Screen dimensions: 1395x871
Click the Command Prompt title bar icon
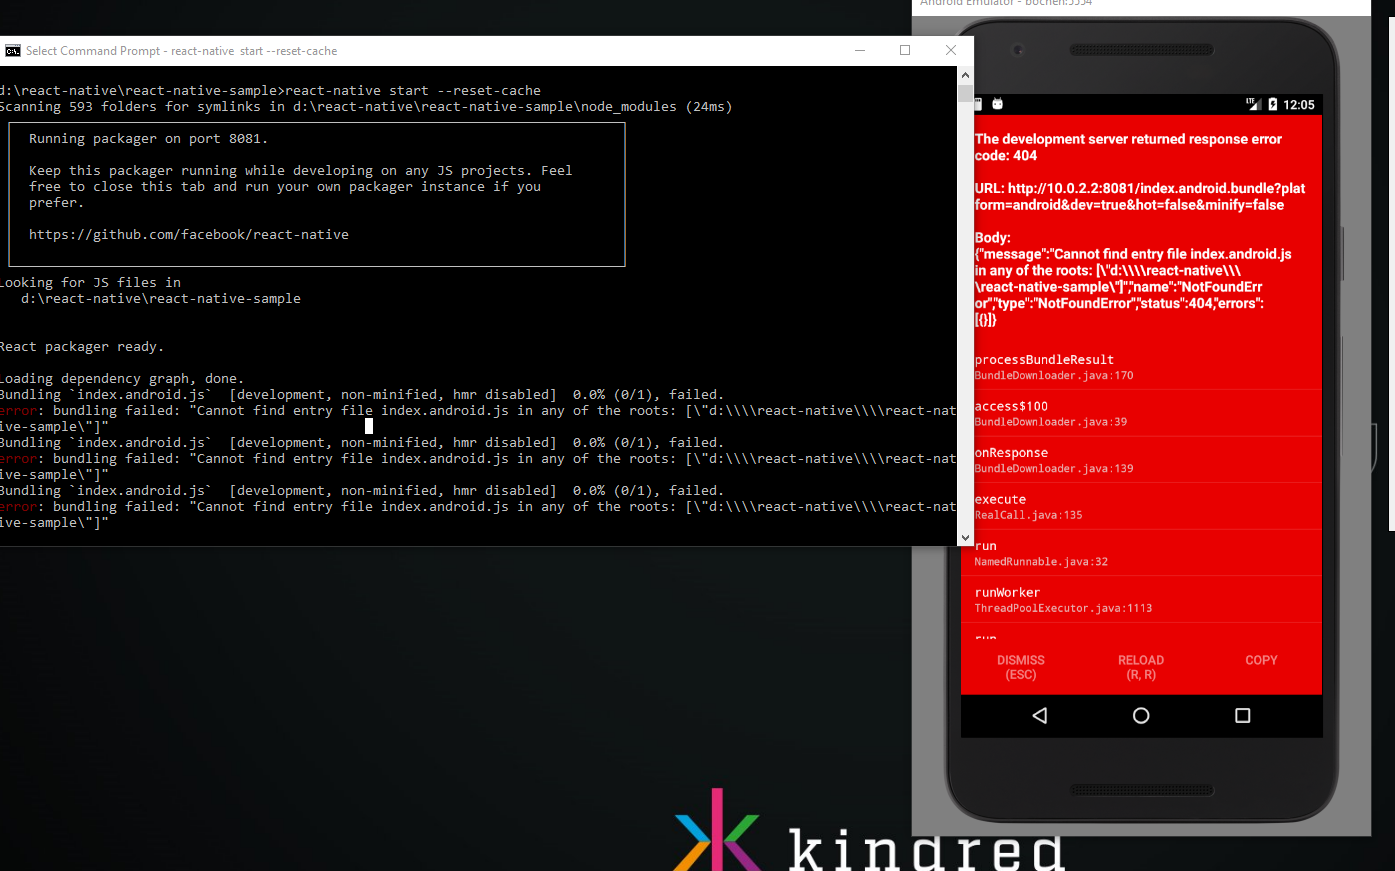(x=13, y=50)
